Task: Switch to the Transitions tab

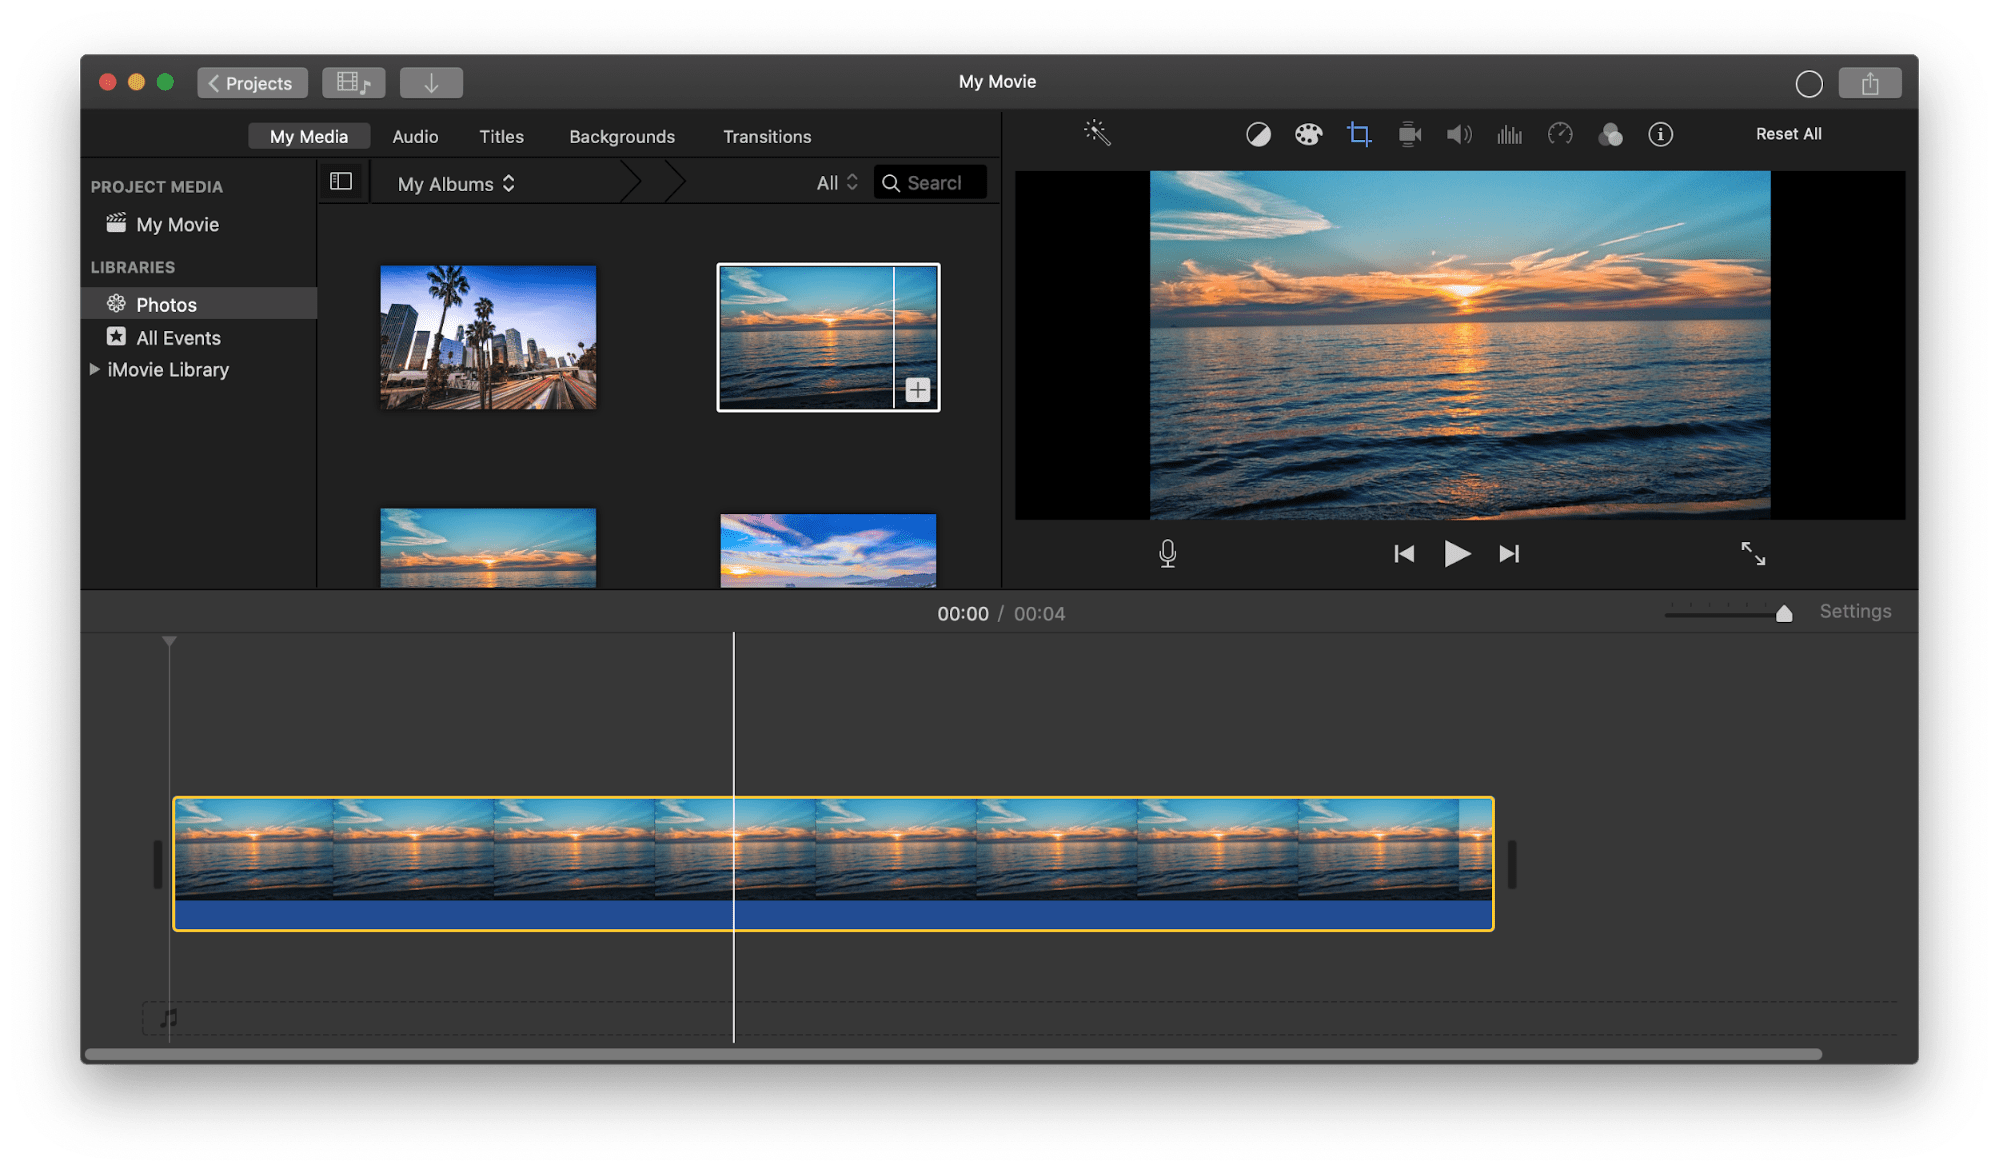Action: 765,135
